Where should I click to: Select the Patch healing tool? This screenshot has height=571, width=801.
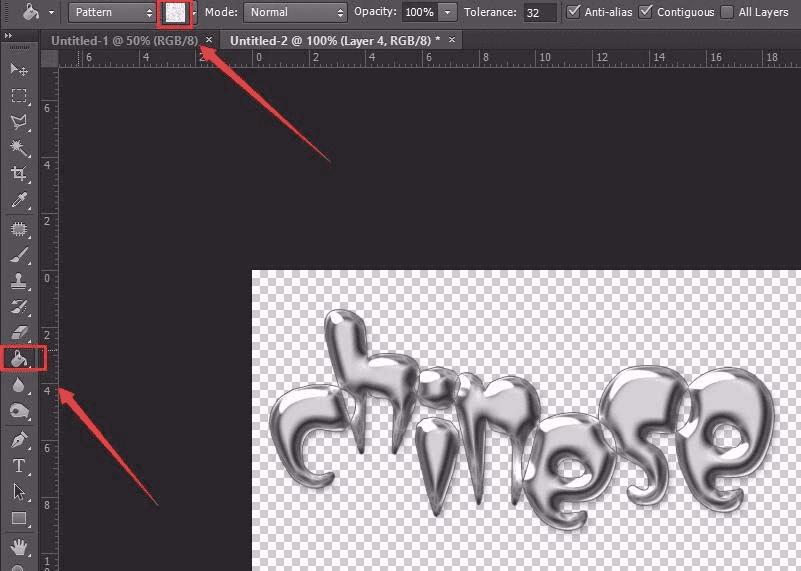click(x=19, y=229)
